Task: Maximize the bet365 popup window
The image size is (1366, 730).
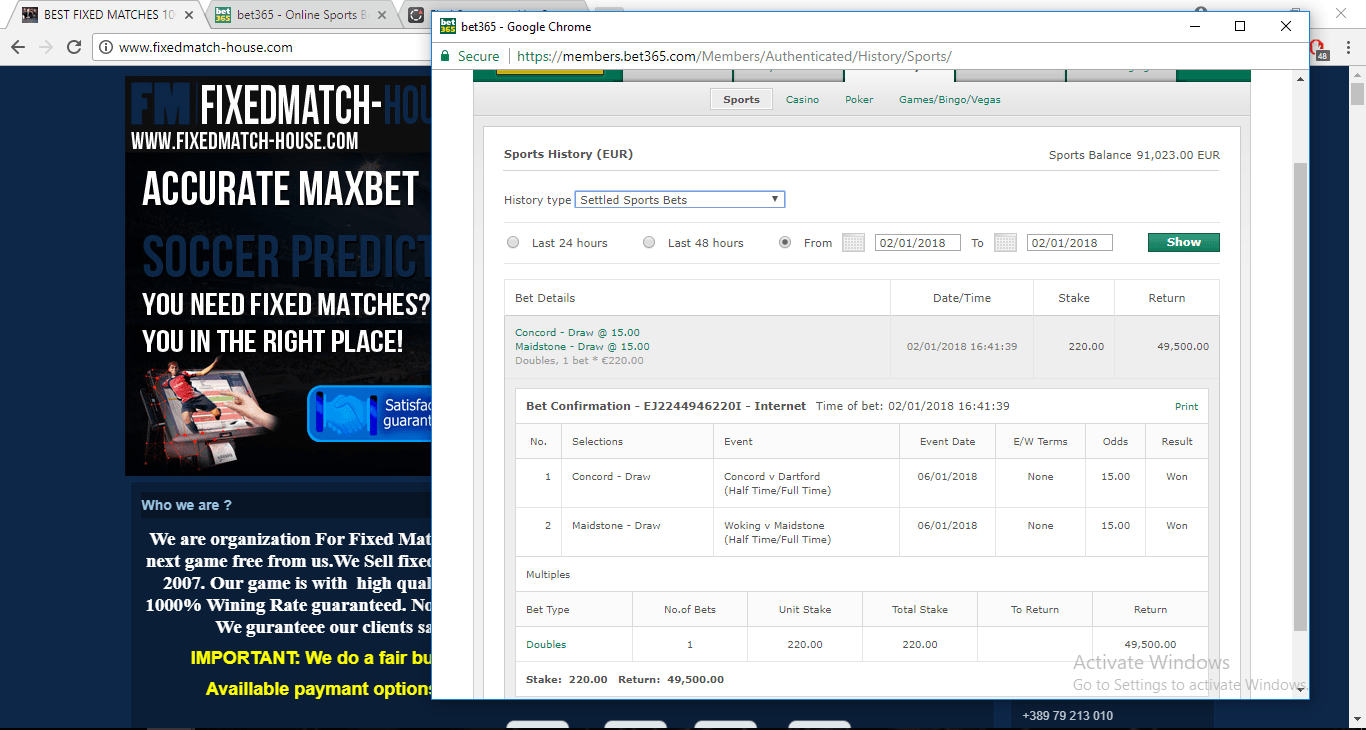Action: point(1240,26)
